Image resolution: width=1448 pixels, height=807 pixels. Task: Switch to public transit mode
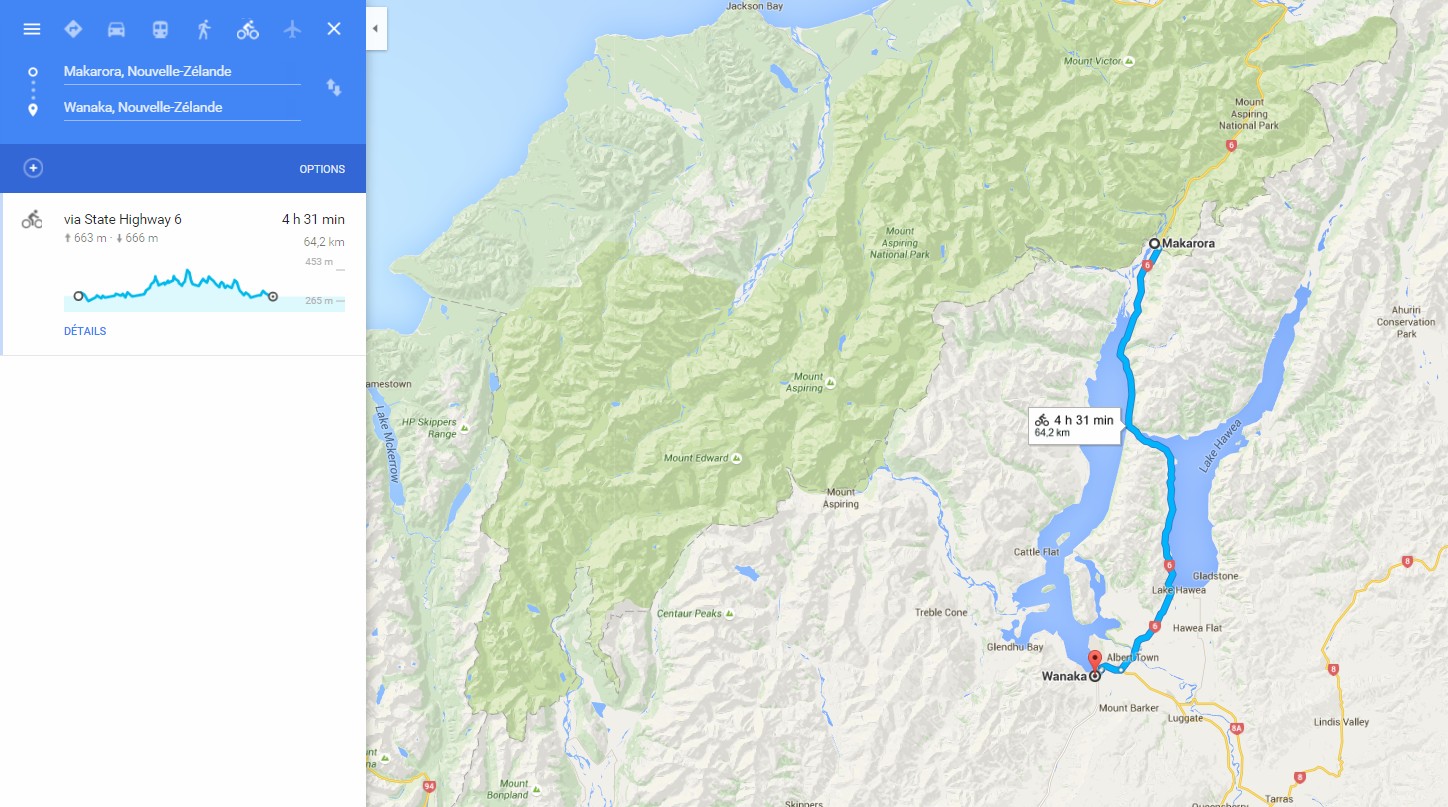160,29
